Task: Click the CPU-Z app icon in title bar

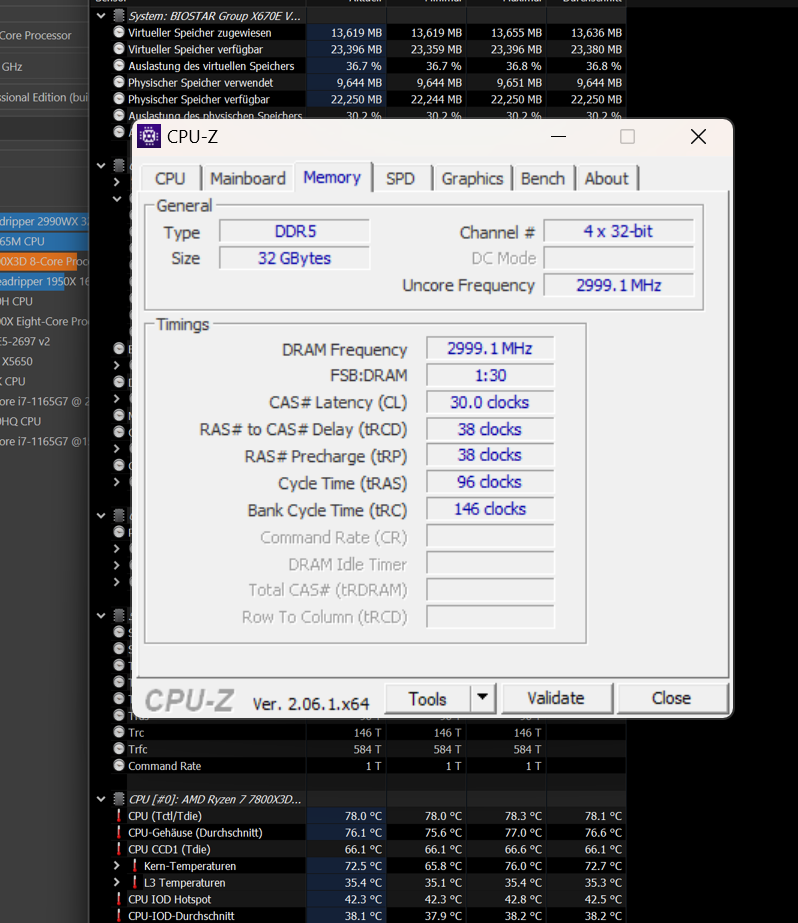Action: point(149,137)
